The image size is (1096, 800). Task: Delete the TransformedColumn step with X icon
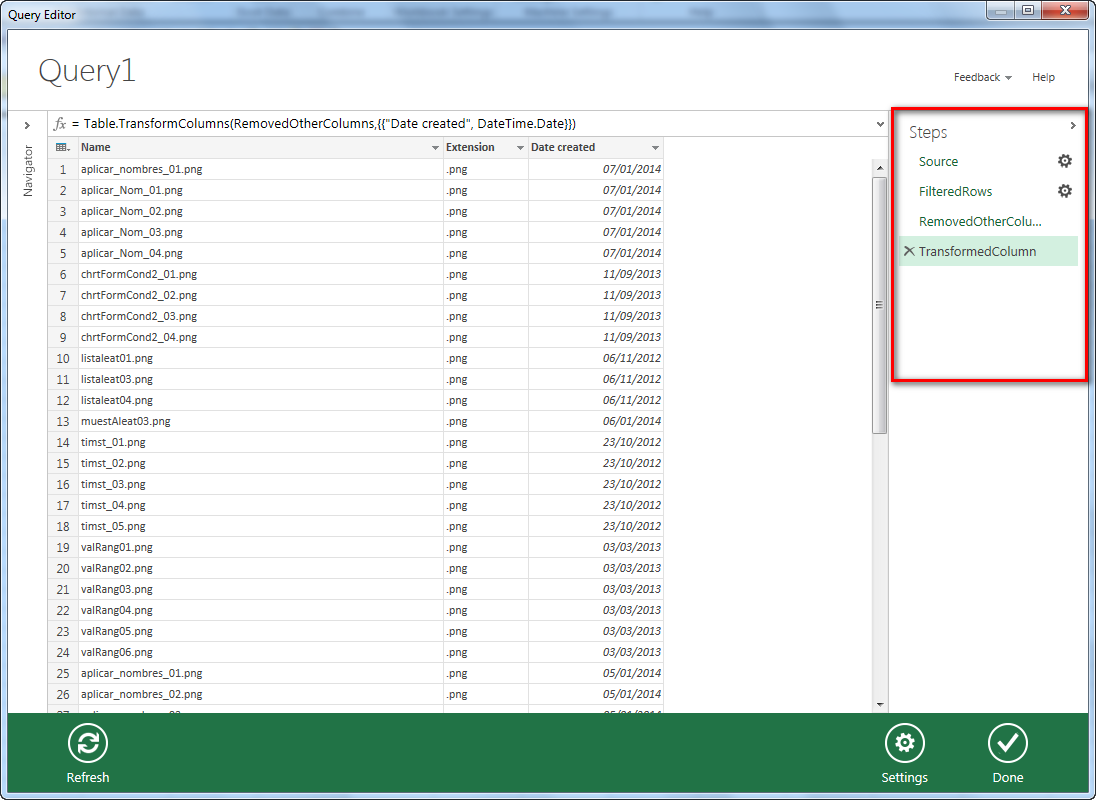pyautogui.click(x=909, y=251)
